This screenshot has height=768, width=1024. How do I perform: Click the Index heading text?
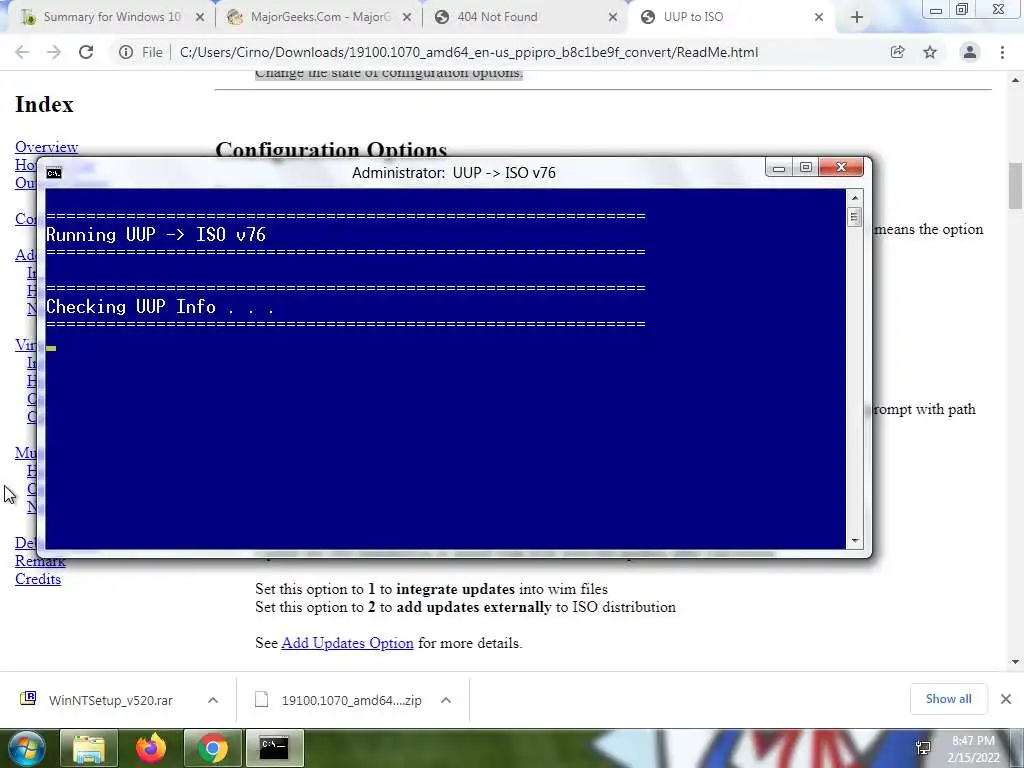pyautogui.click(x=44, y=104)
